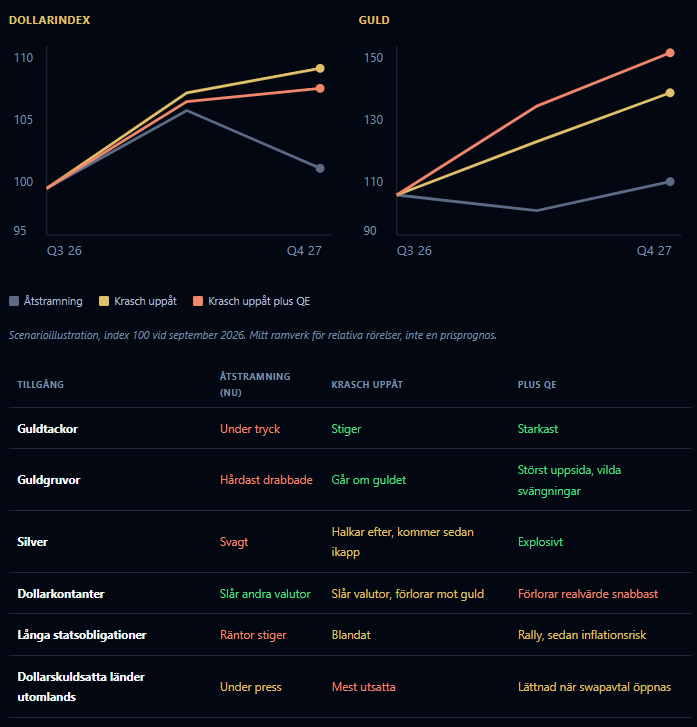
Task: Toggle the Krasch uppåt legend label
Action: [x=145, y=301]
